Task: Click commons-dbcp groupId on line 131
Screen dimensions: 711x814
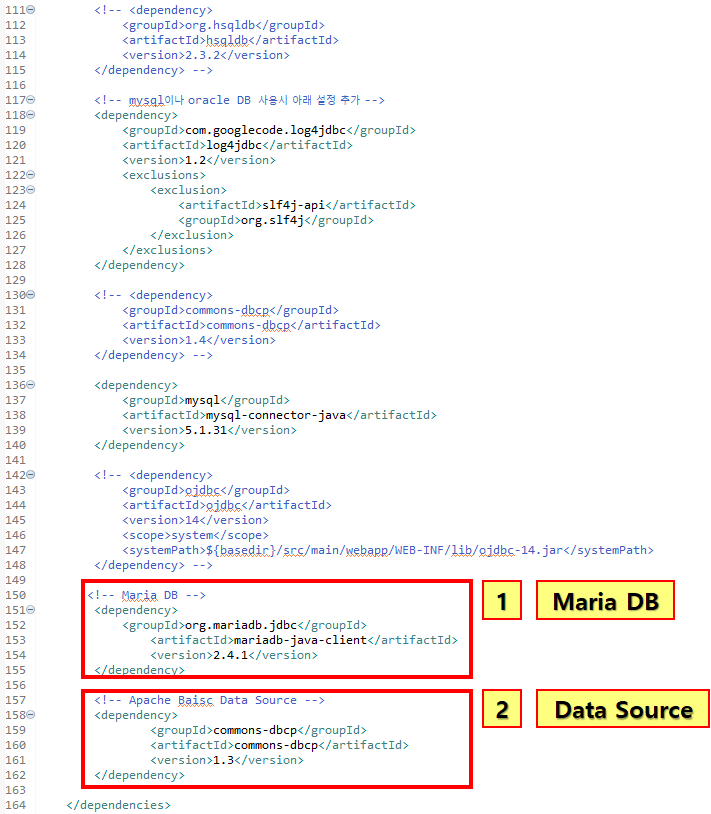Action: point(227,310)
